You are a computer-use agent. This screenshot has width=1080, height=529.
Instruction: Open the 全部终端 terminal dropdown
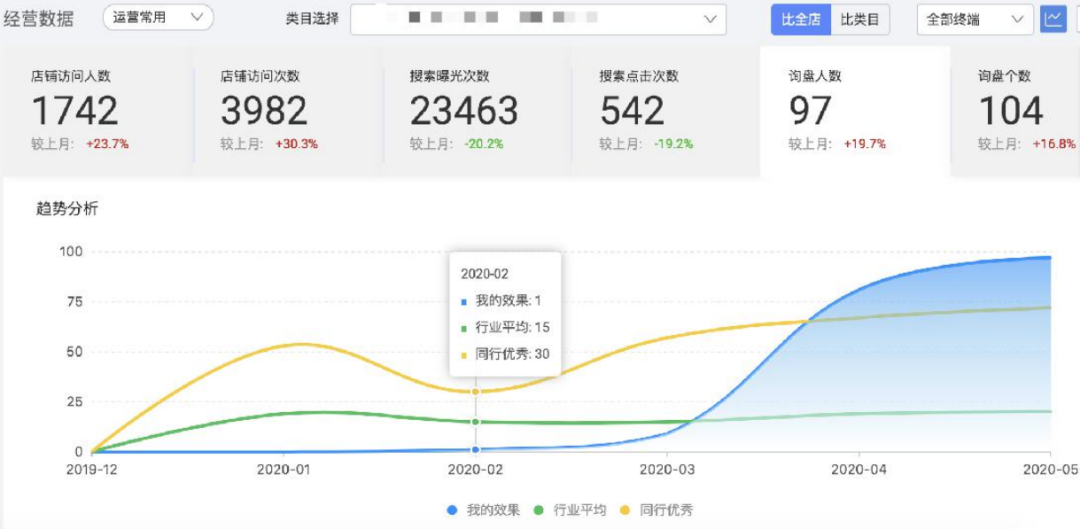point(975,19)
